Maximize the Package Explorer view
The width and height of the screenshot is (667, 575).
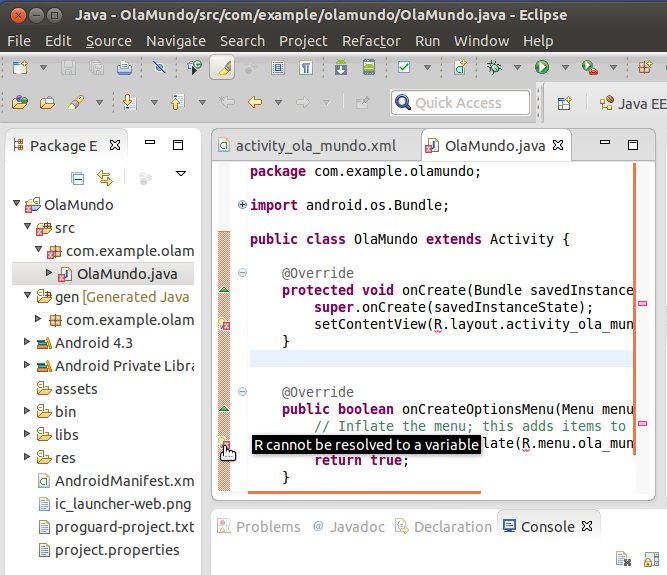tap(178, 145)
